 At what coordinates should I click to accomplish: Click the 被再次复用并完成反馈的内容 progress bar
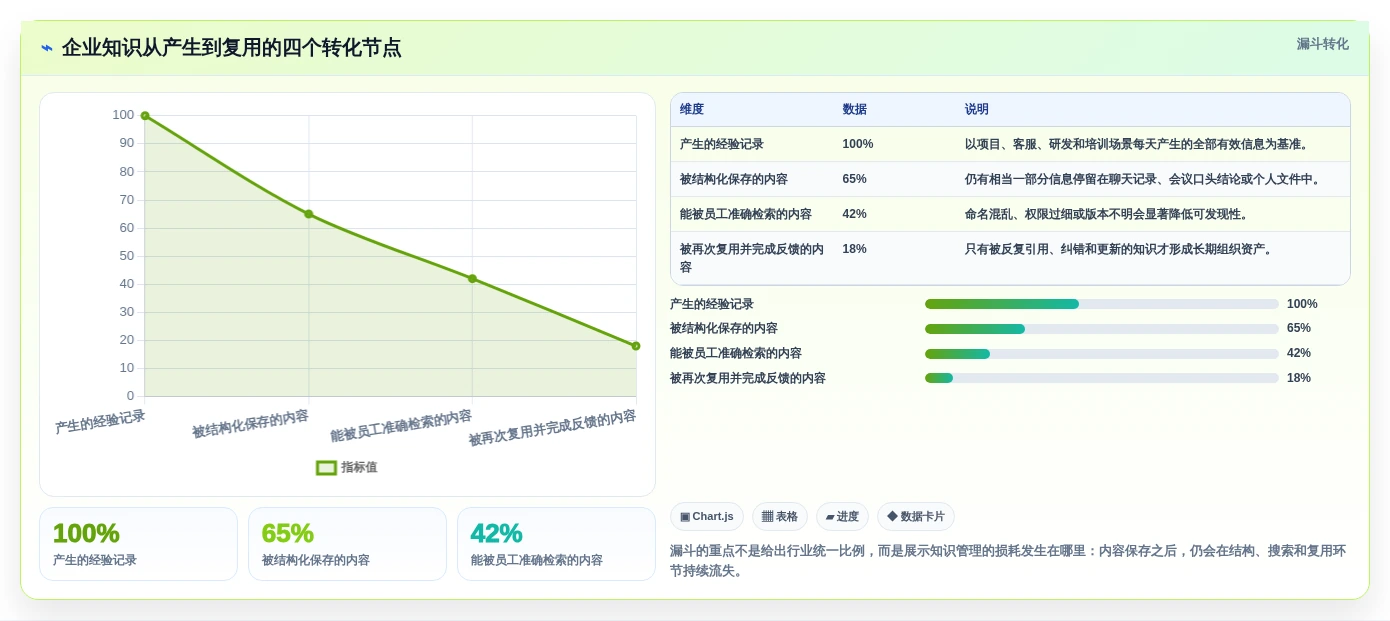point(1101,378)
